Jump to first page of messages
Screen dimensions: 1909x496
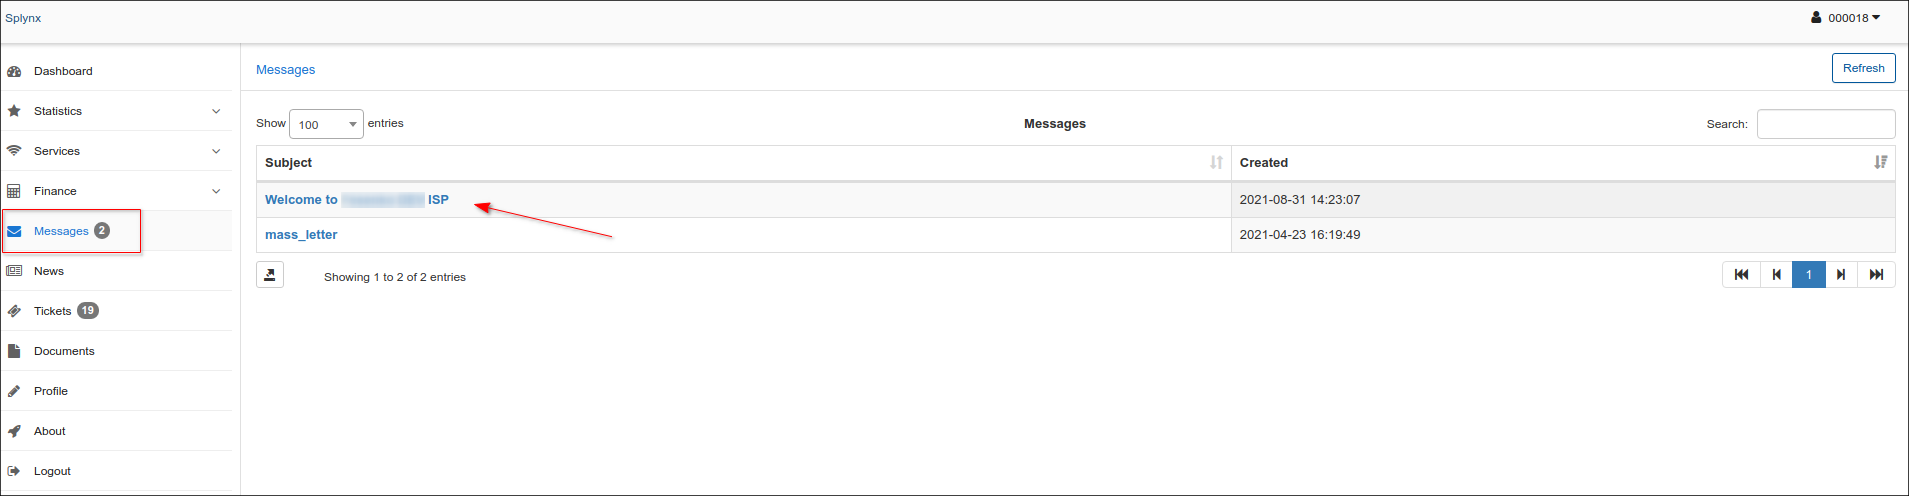1741,275
